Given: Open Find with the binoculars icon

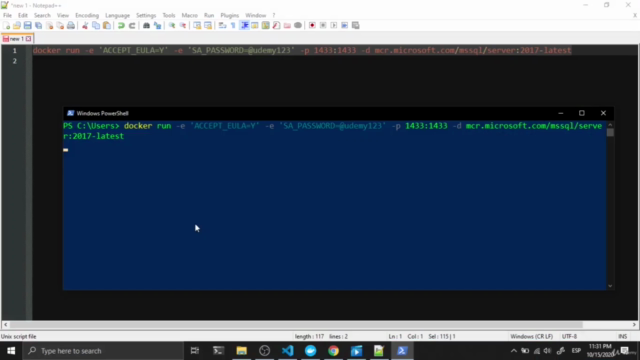Looking at the screenshot, I should point(146,25).
